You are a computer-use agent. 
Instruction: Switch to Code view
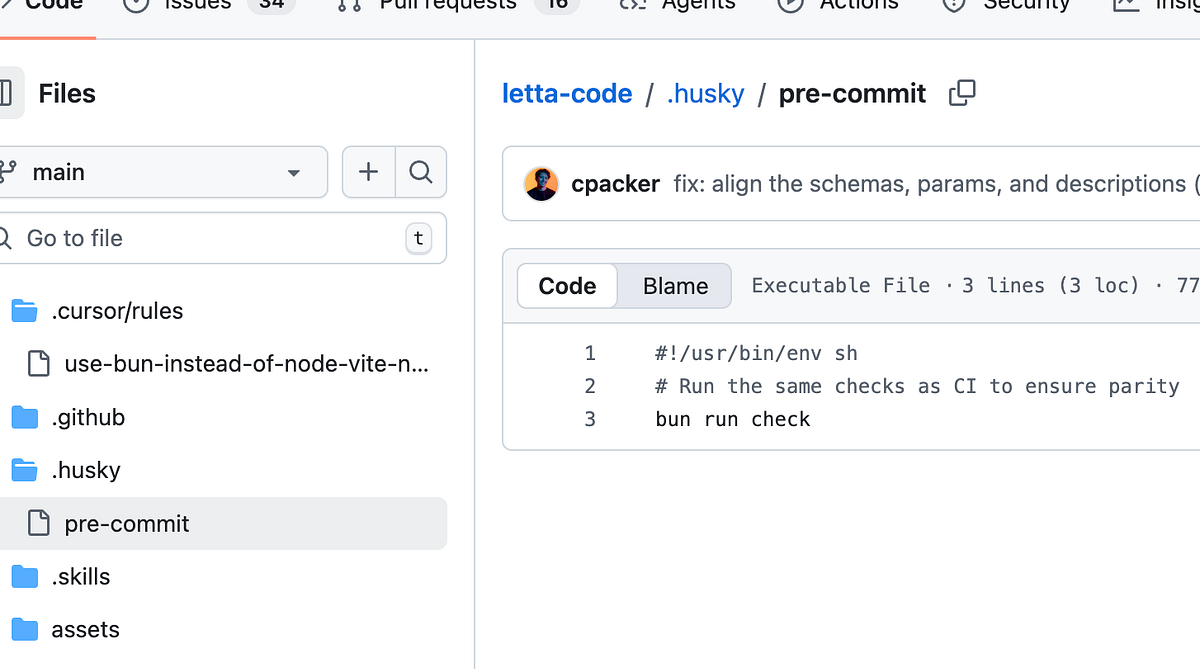click(567, 286)
